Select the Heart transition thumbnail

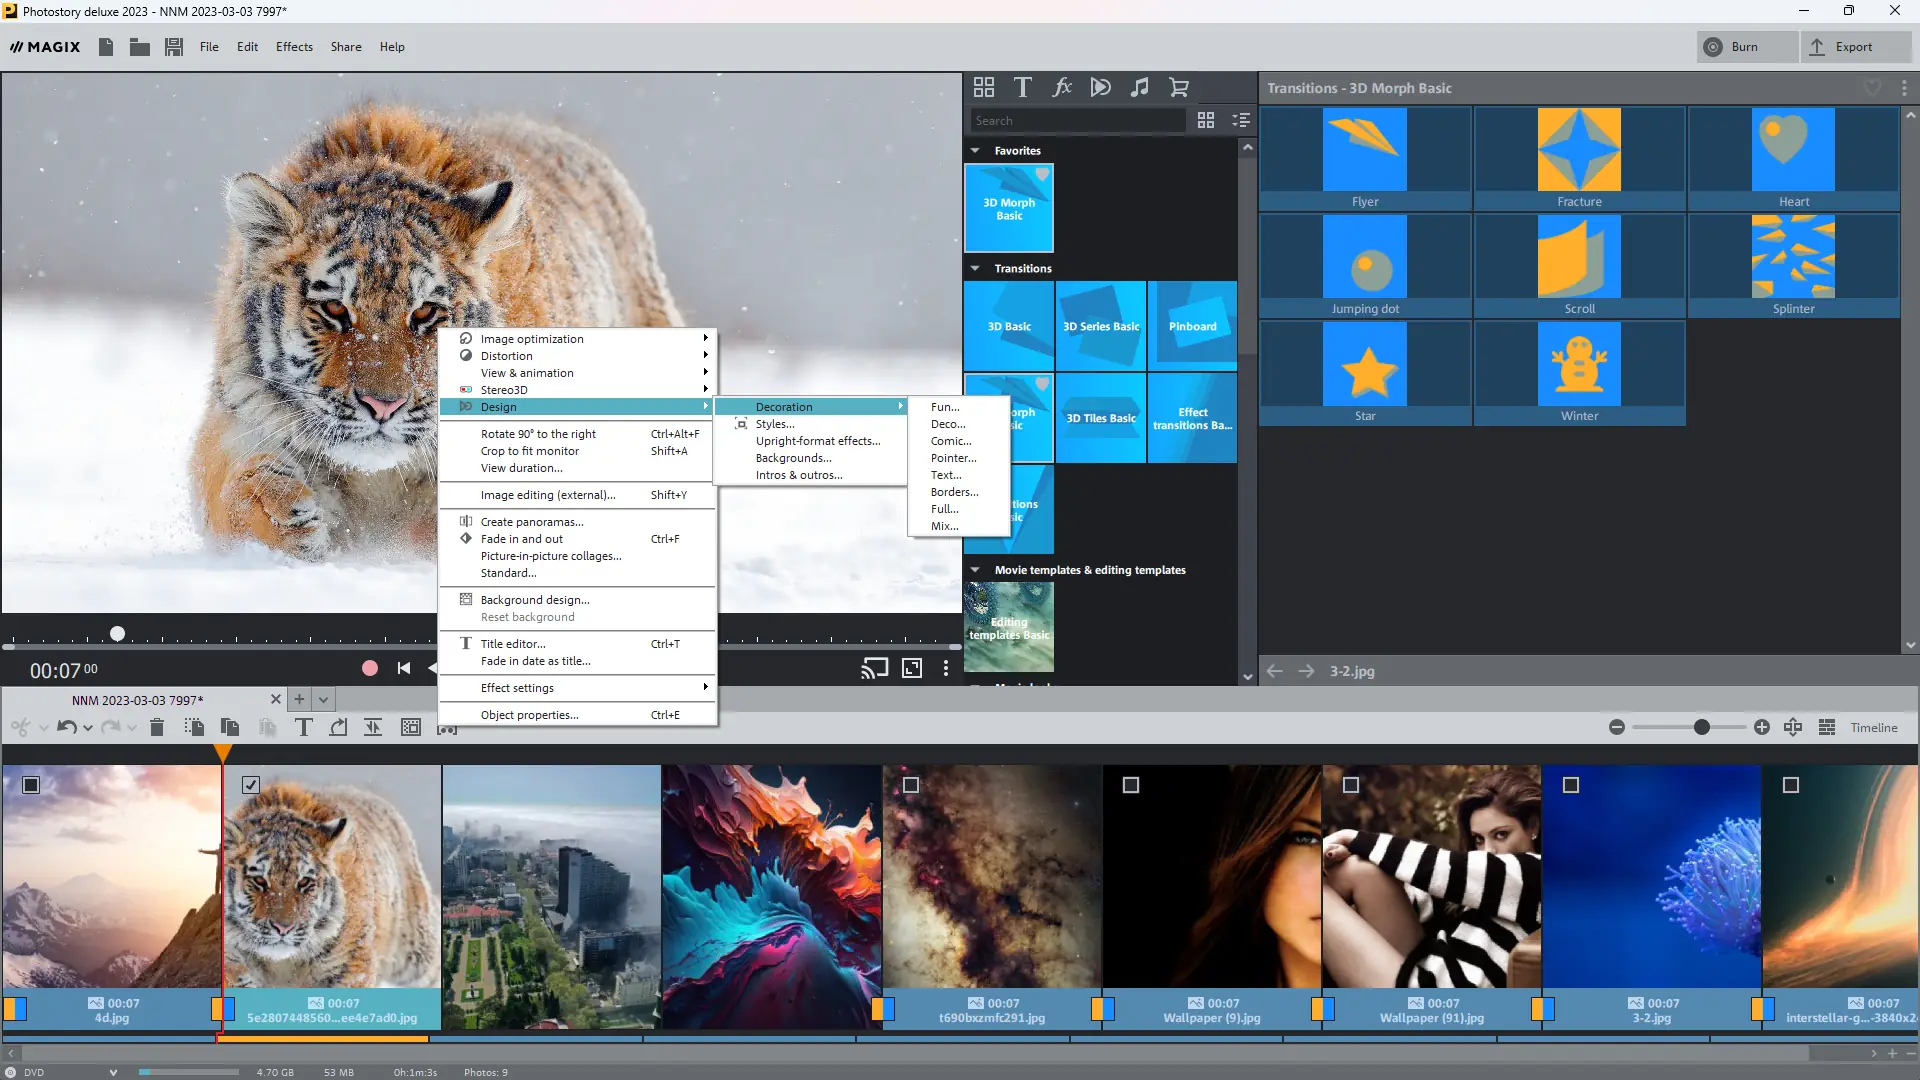point(1793,149)
